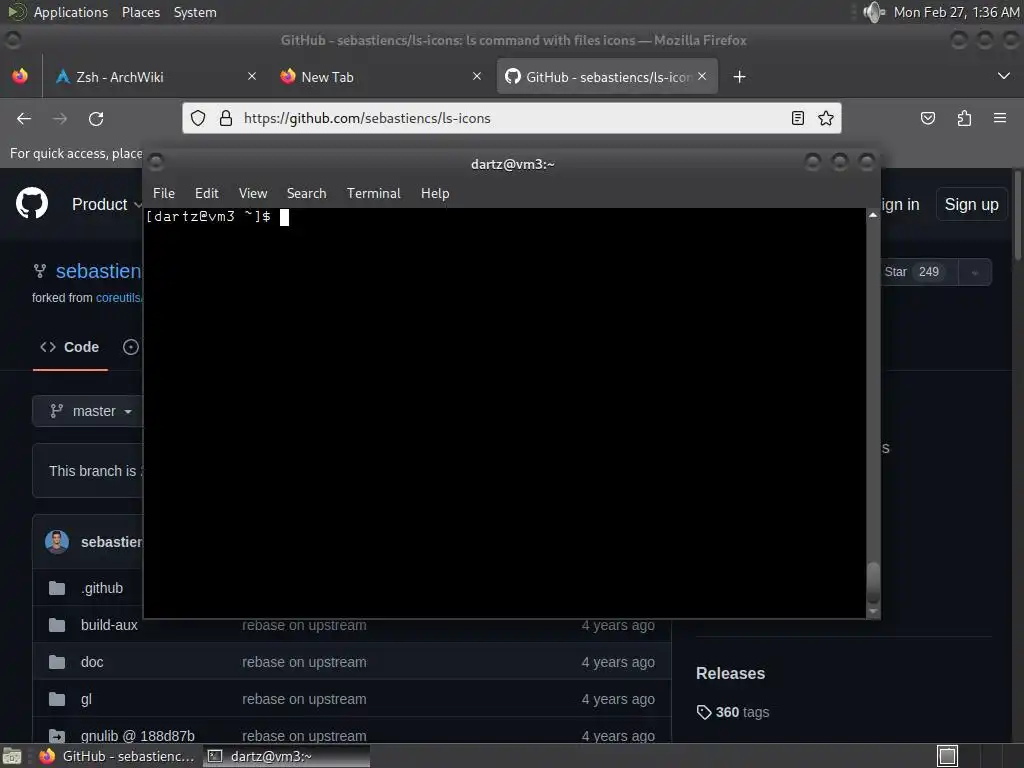Click the URL address bar
Image resolution: width=1024 pixels, height=768 pixels.
511,118
